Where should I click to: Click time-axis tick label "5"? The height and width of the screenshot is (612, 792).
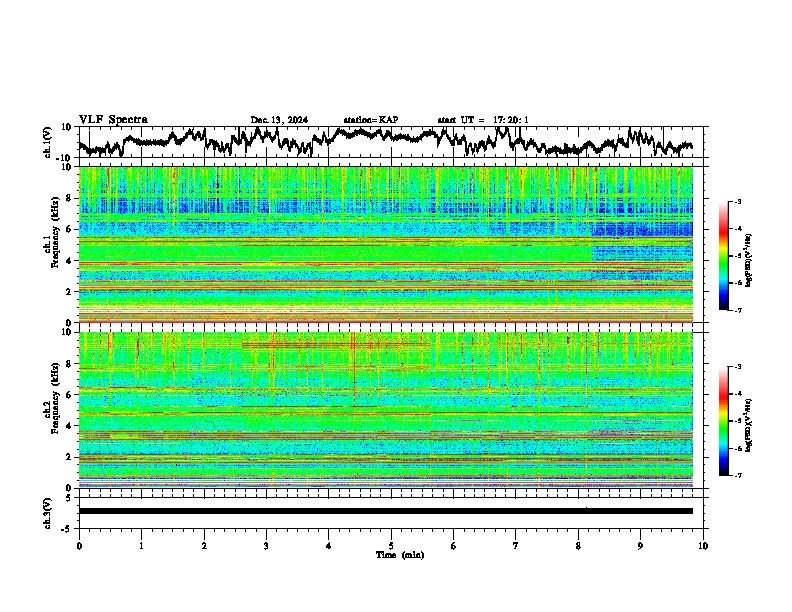click(391, 546)
